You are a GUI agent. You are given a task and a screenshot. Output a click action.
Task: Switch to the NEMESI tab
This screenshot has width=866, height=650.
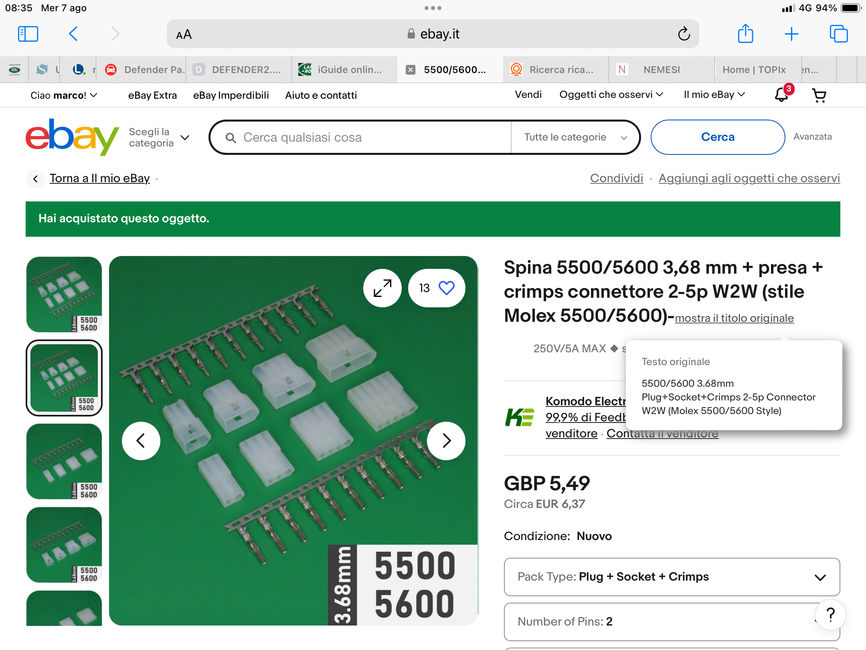[661, 70]
